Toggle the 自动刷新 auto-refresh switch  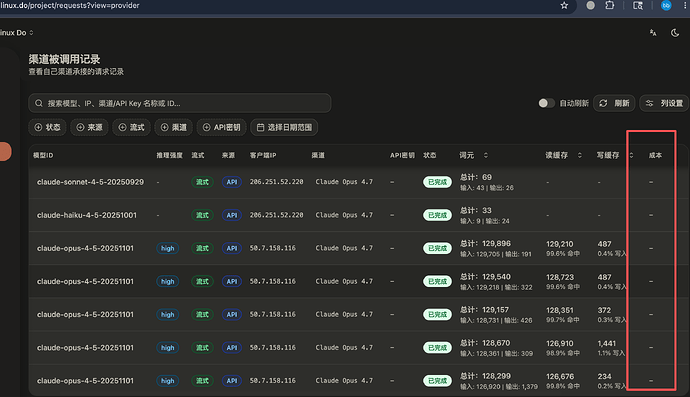point(546,103)
